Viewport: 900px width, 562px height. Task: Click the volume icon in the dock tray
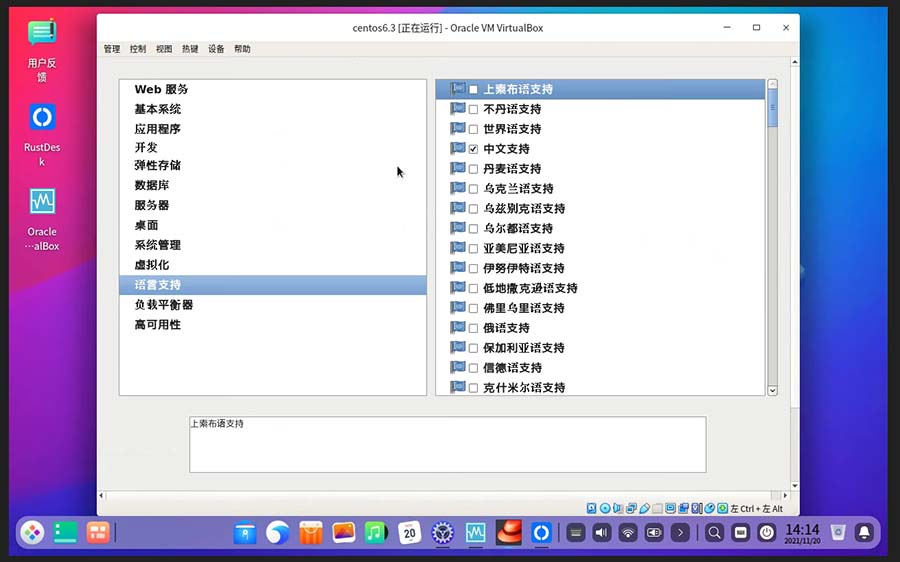pos(602,533)
